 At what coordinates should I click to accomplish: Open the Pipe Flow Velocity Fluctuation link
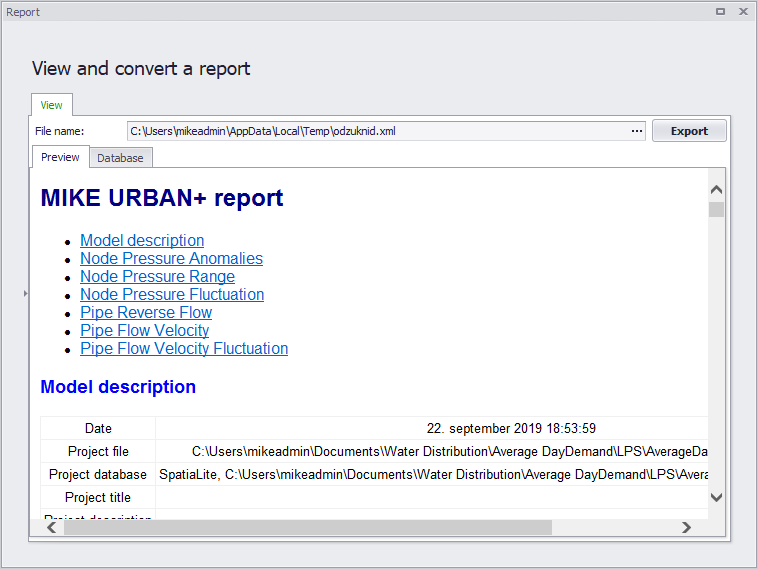point(184,348)
